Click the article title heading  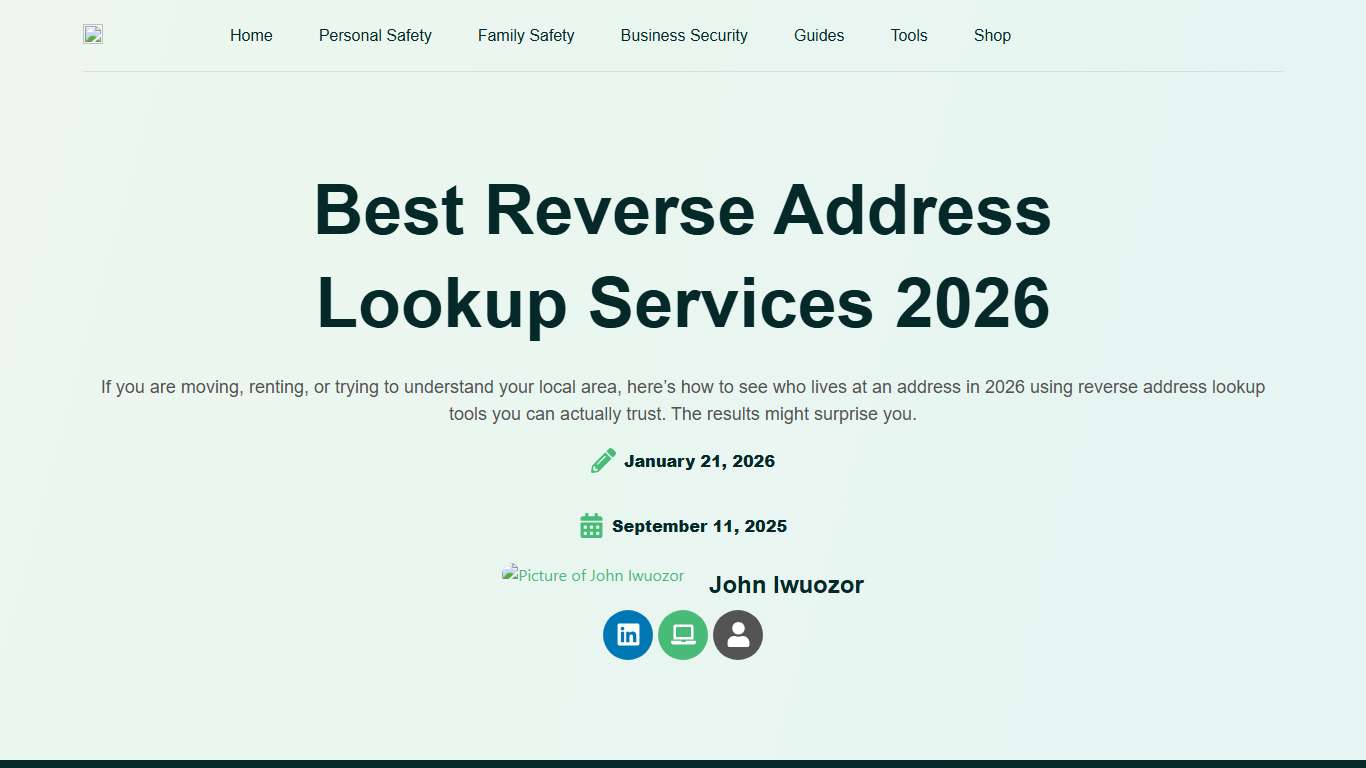click(x=683, y=257)
